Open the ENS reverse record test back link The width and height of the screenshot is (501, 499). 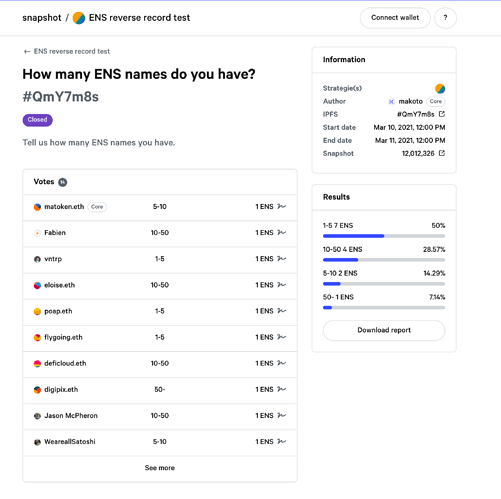72,52
